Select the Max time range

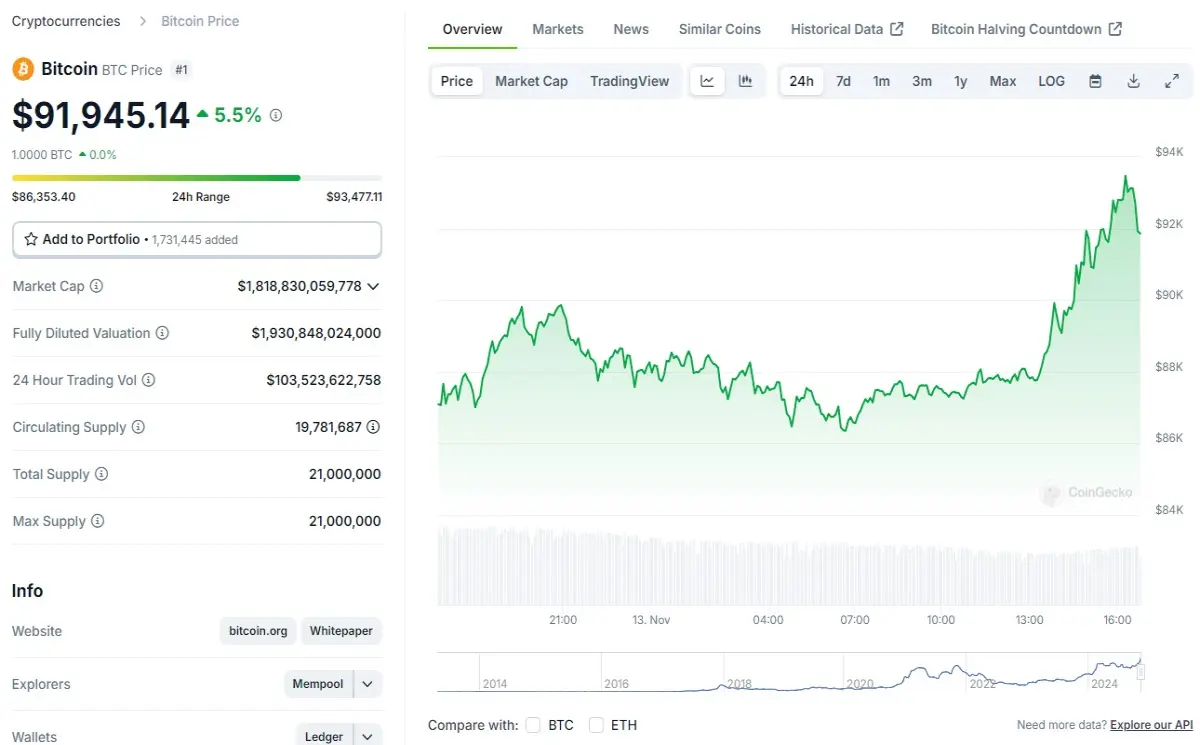[x=1003, y=81]
